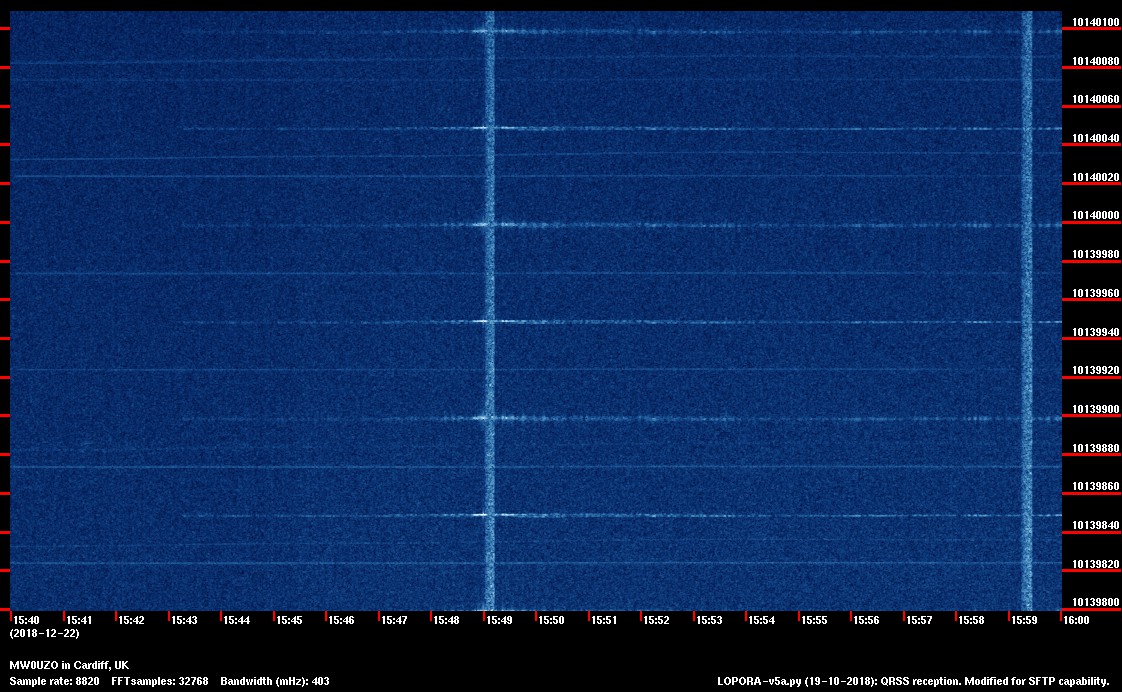The image size is (1122, 692).
Task: Click the date text (2018-12-22)
Action: 44,634
